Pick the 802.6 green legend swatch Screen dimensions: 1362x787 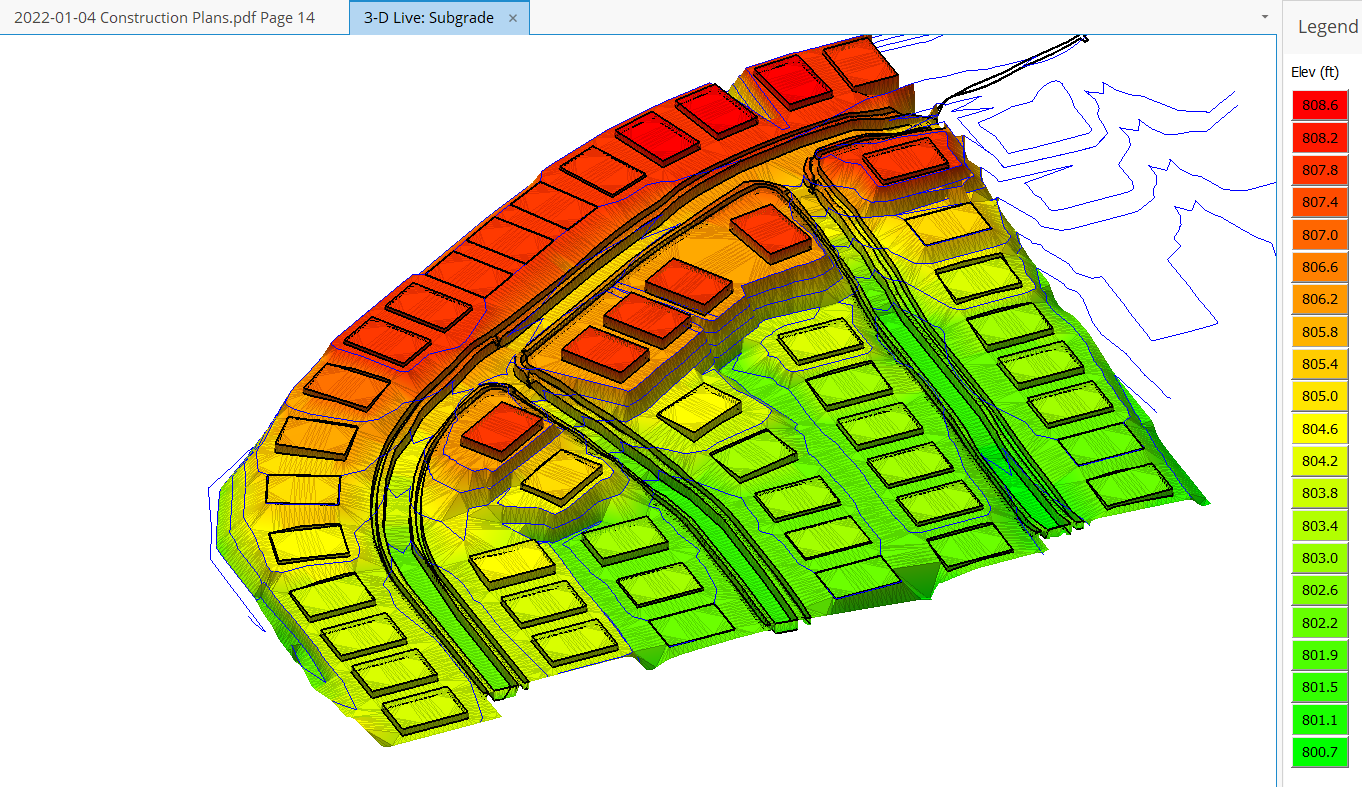point(1320,590)
